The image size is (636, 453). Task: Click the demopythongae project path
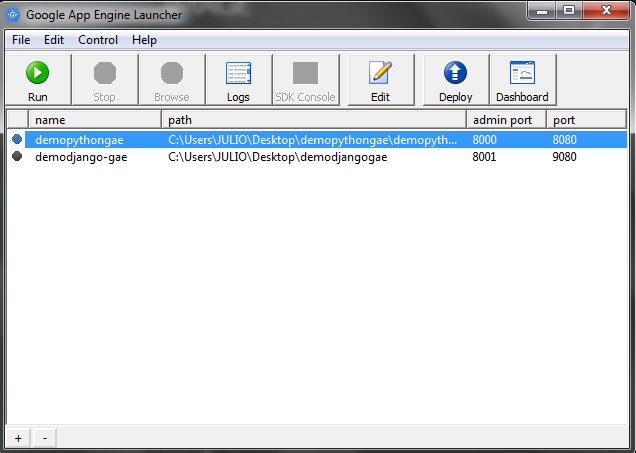[313, 140]
